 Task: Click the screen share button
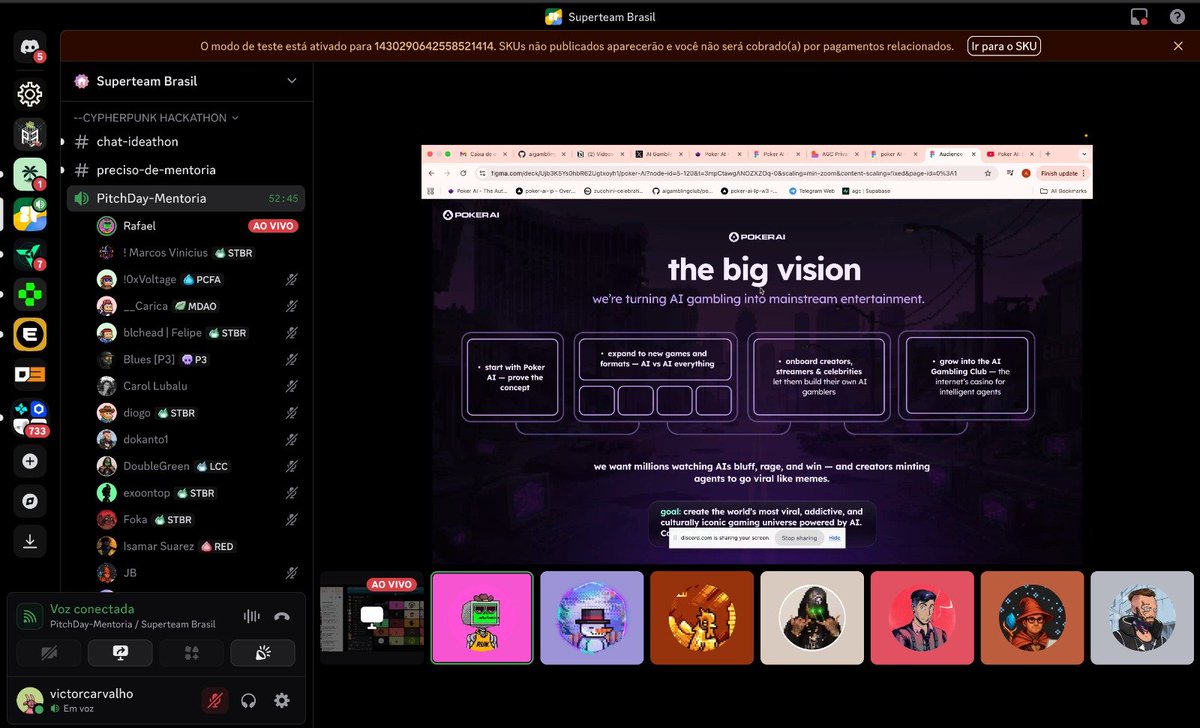120,653
